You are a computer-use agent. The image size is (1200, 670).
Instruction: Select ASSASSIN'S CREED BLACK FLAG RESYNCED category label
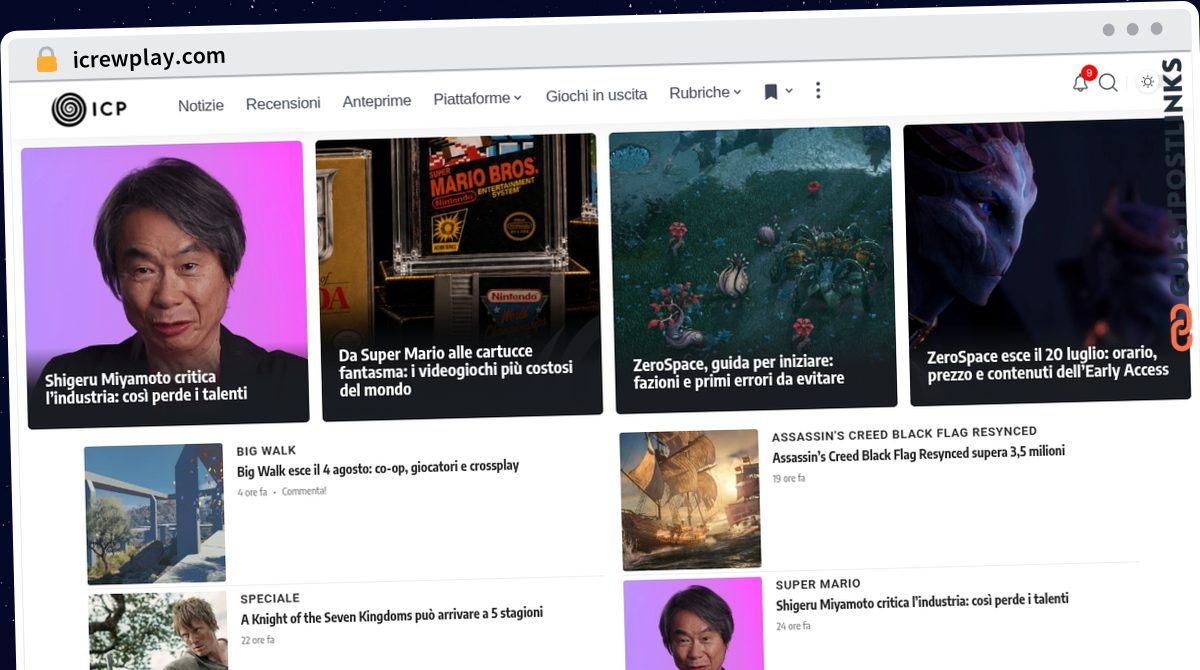[x=904, y=434]
